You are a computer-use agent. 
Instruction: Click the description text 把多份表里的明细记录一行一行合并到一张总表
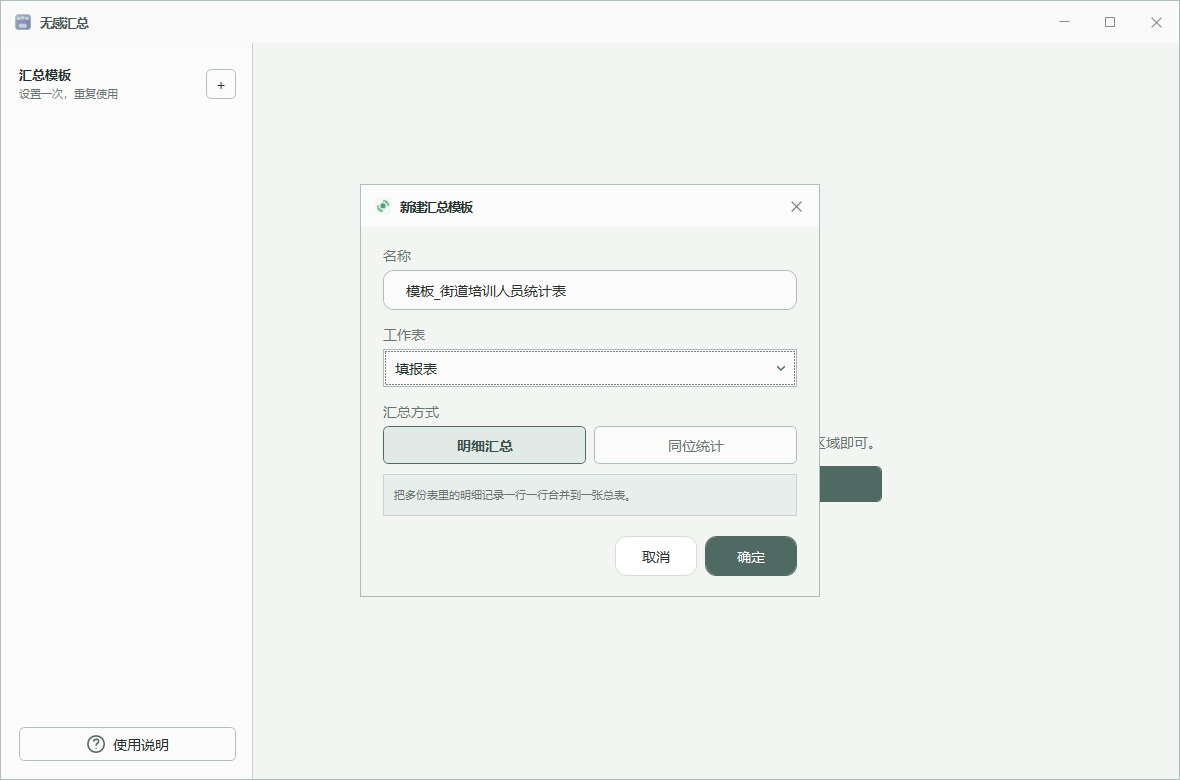click(x=512, y=495)
